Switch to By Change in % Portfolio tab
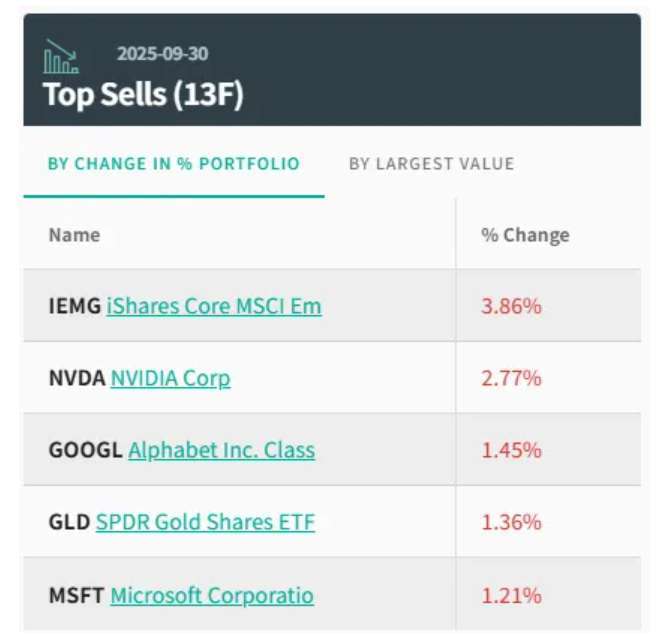 pyautogui.click(x=174, y=164)
